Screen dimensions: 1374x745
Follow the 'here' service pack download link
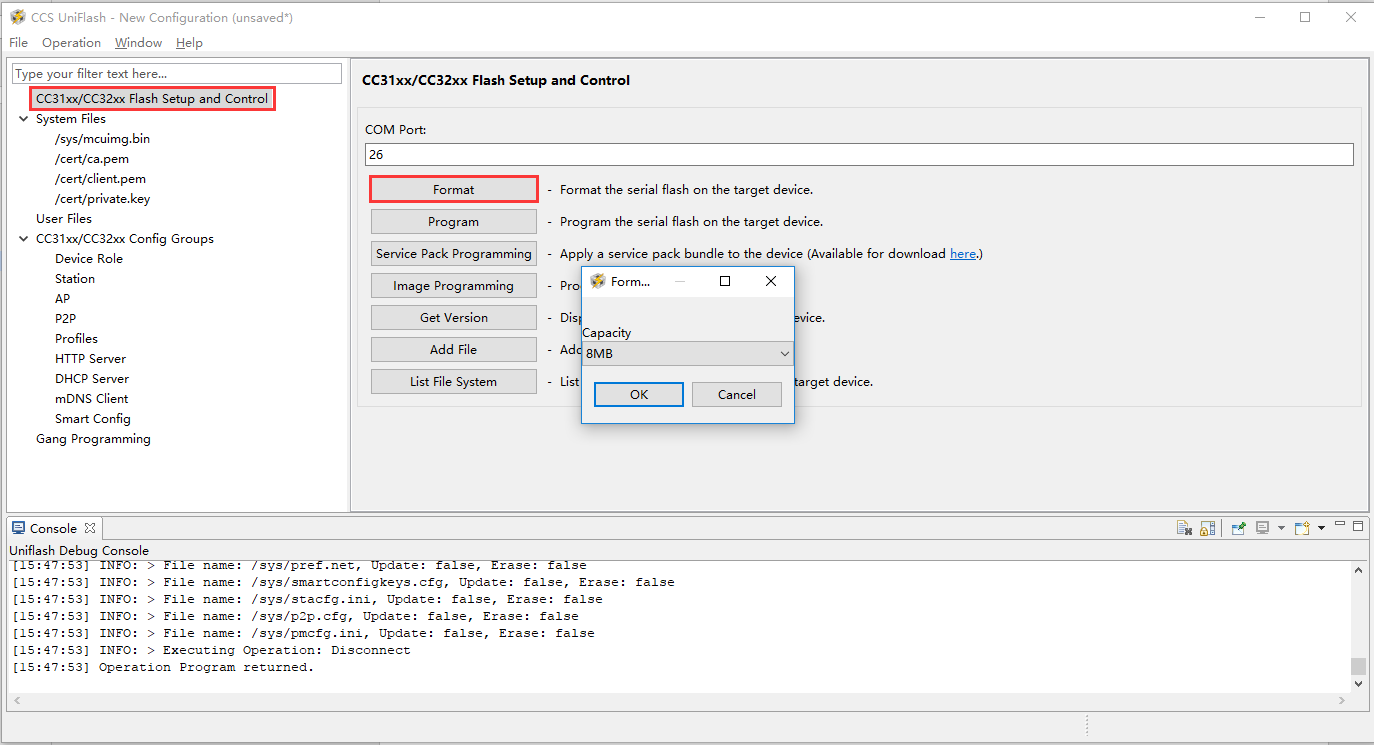963,254
